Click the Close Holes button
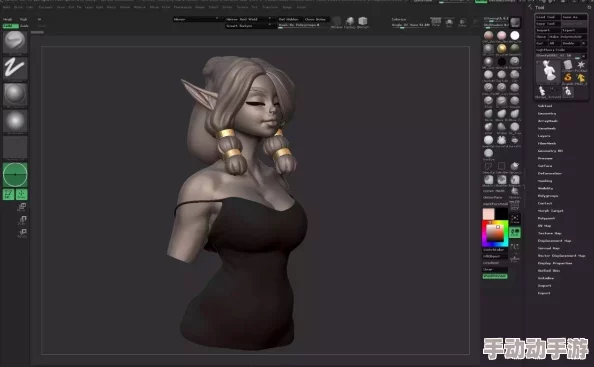This screenshot has height=367, width=594. coord(316,19)
